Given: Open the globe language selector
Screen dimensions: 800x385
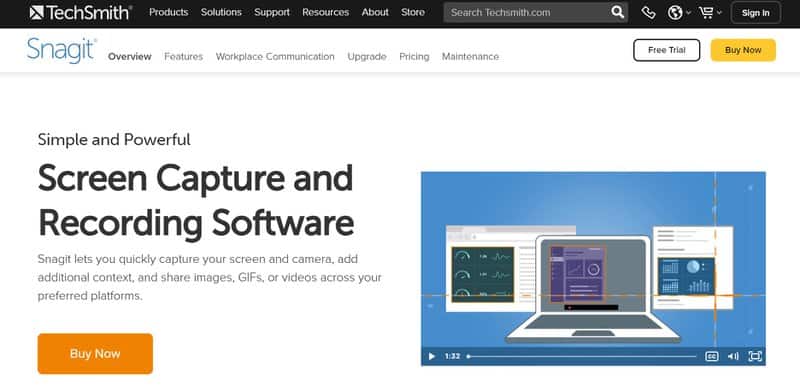Looking at the screenshot, I should point(675,13).
